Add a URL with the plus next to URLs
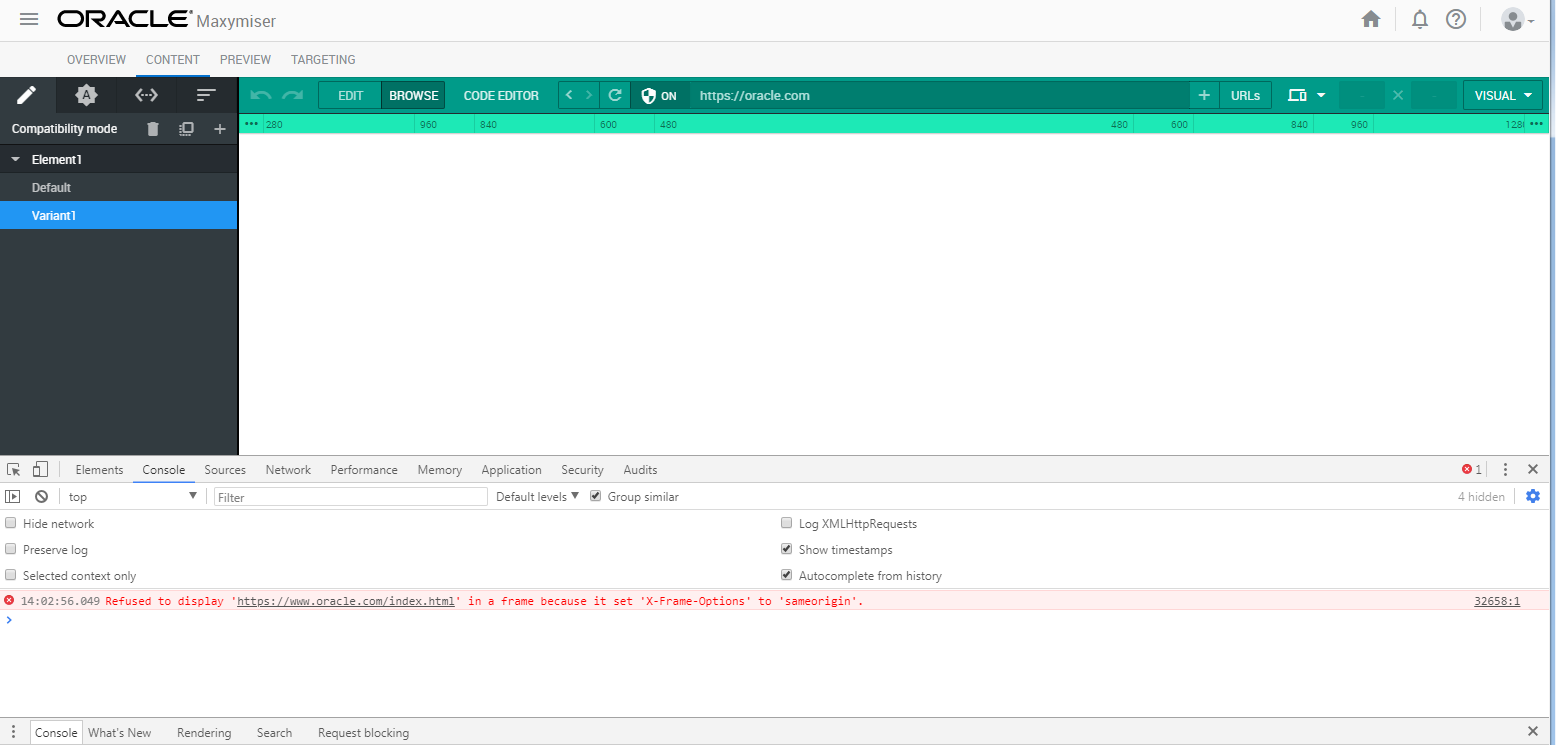Viewport: 1556px width, 745px height. (x=1204, y=96)
